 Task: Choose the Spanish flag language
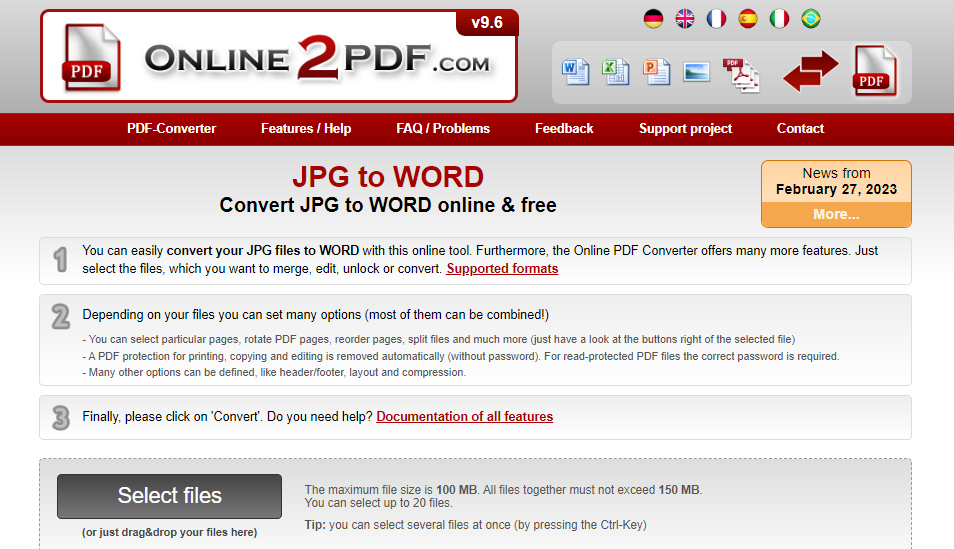click(748, 19)
